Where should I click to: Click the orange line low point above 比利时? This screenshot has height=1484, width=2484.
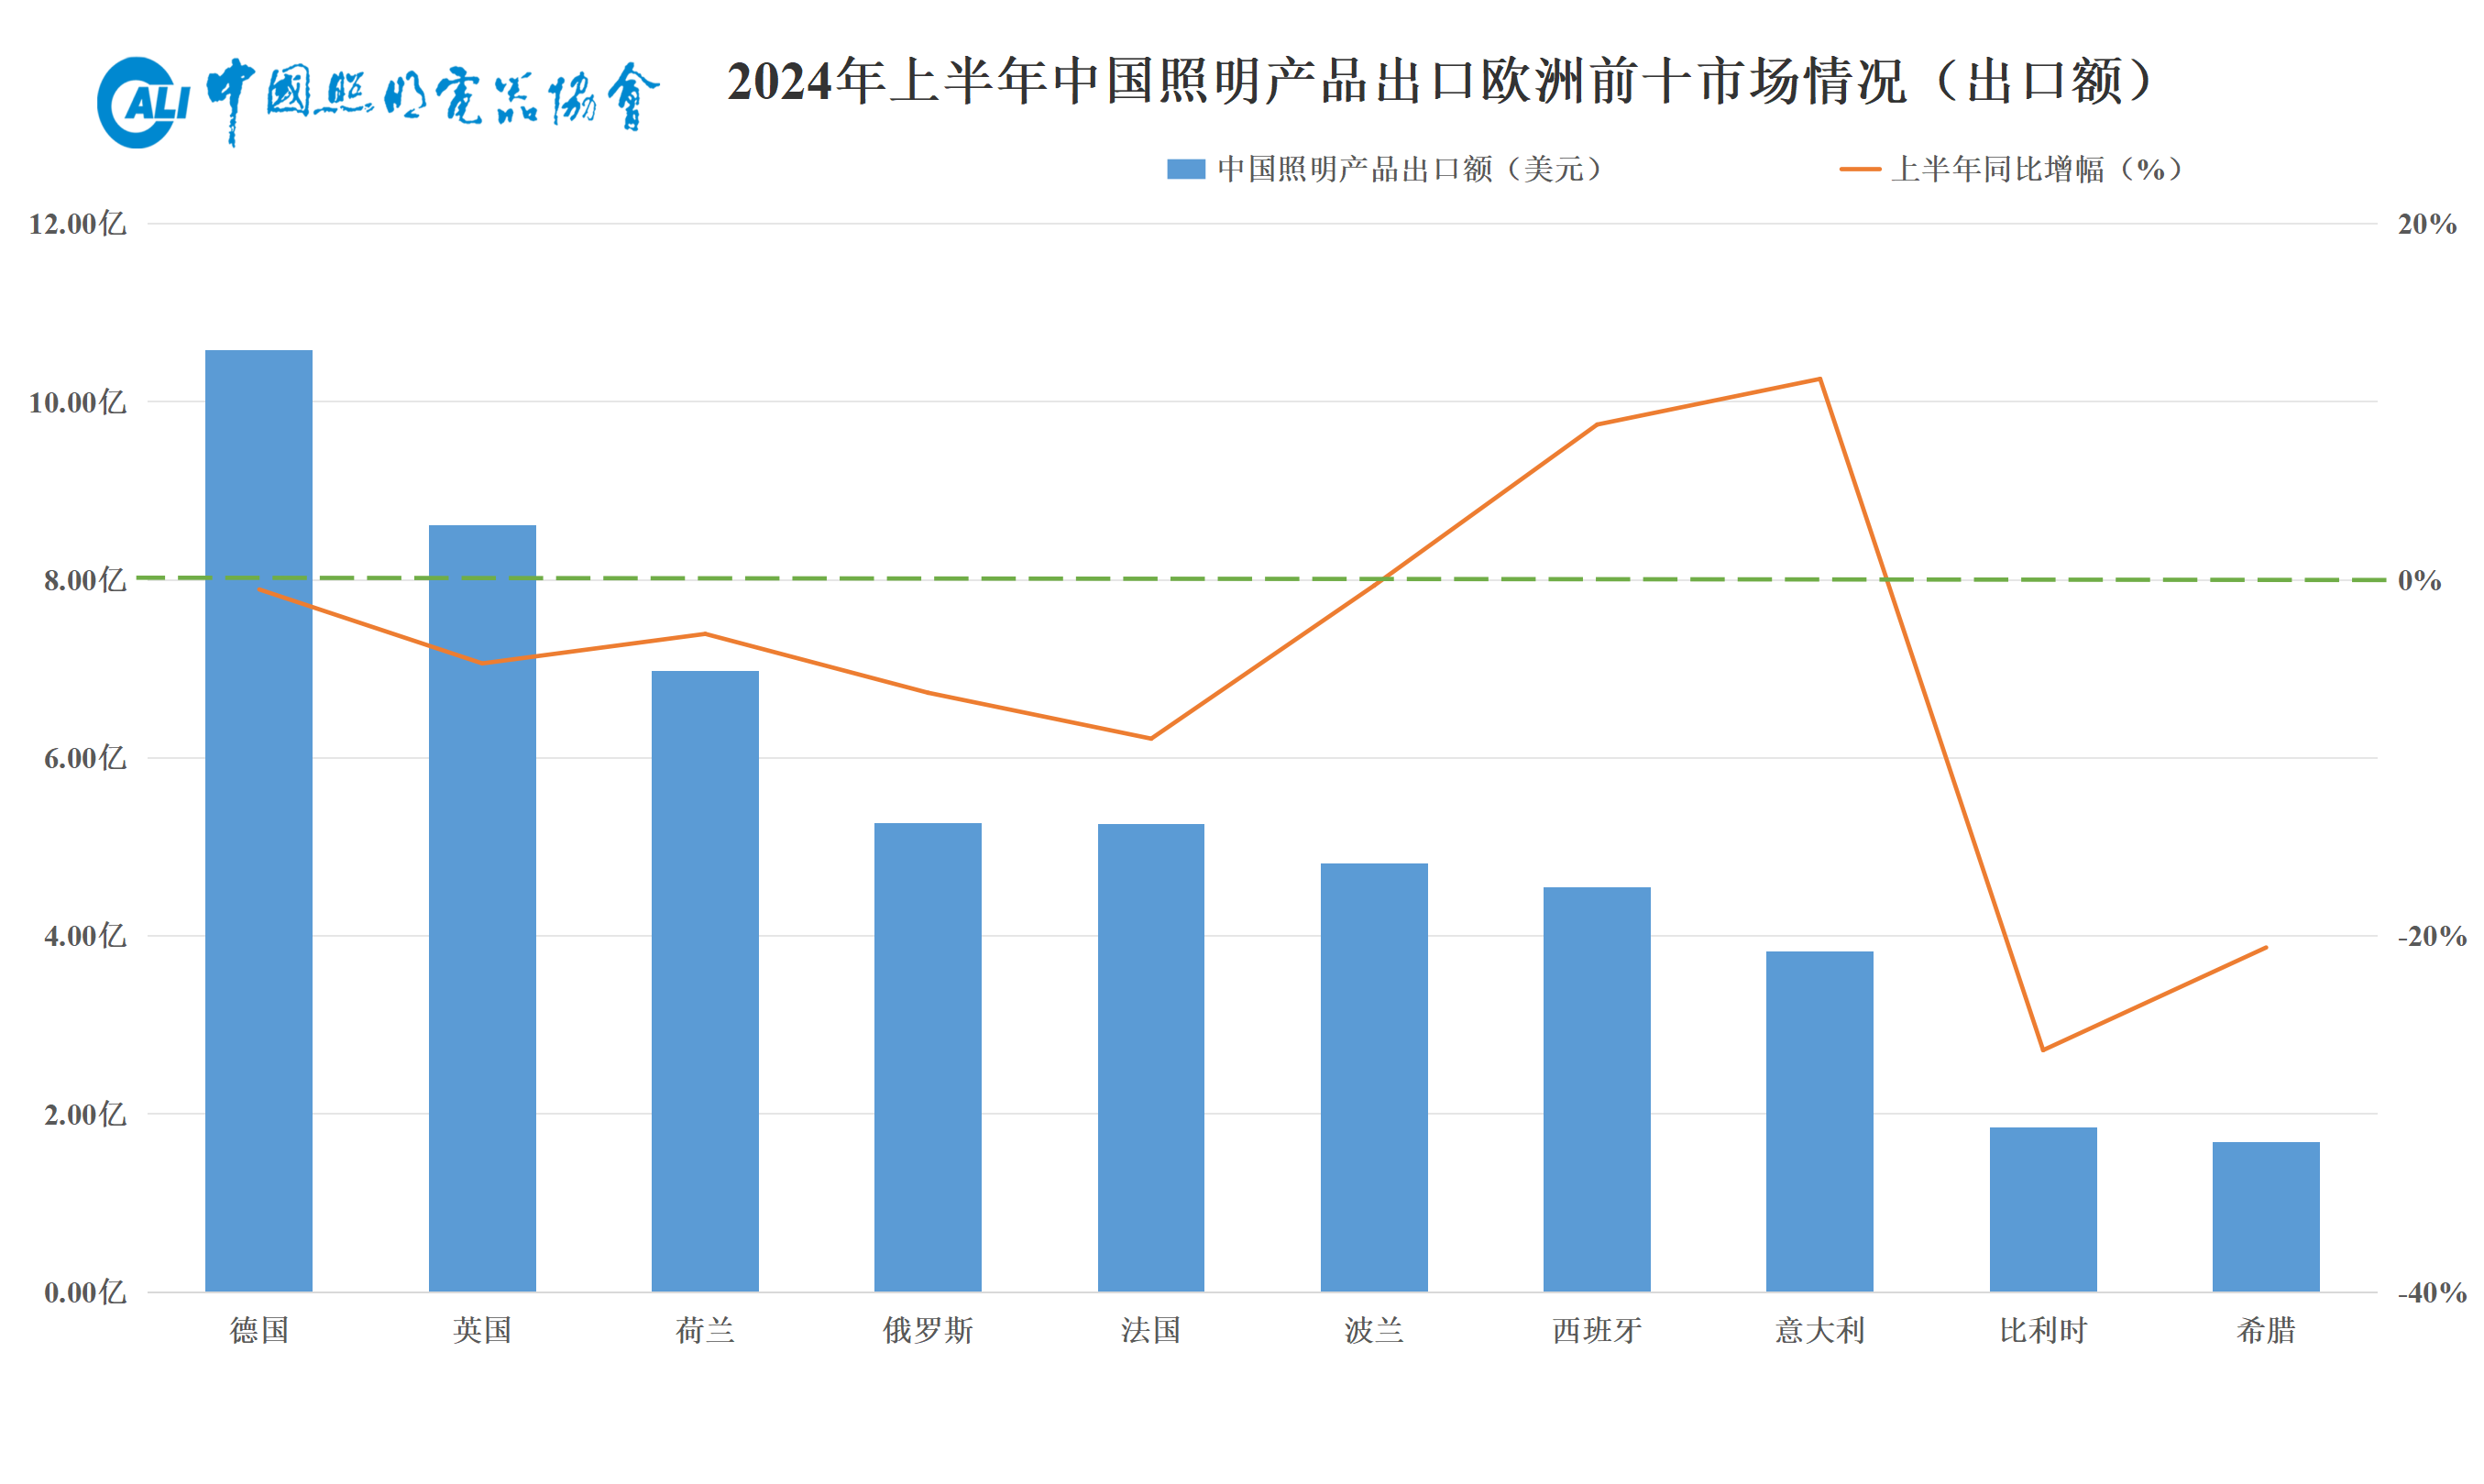click(2043, 1050)
